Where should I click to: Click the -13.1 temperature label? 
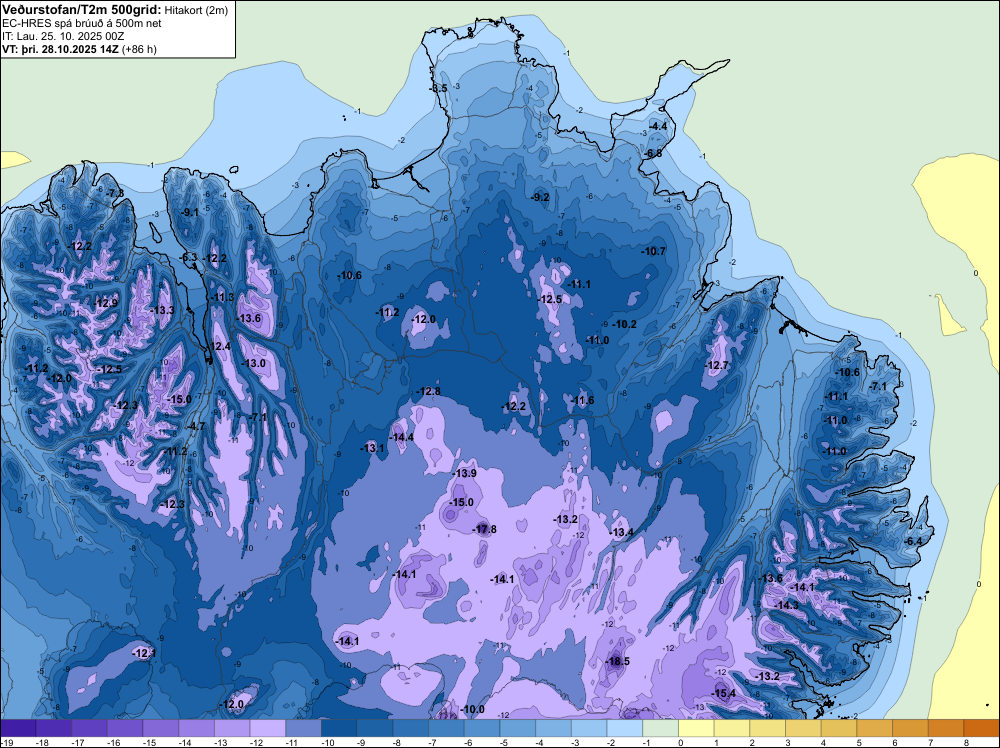click(x=372, y=448)
